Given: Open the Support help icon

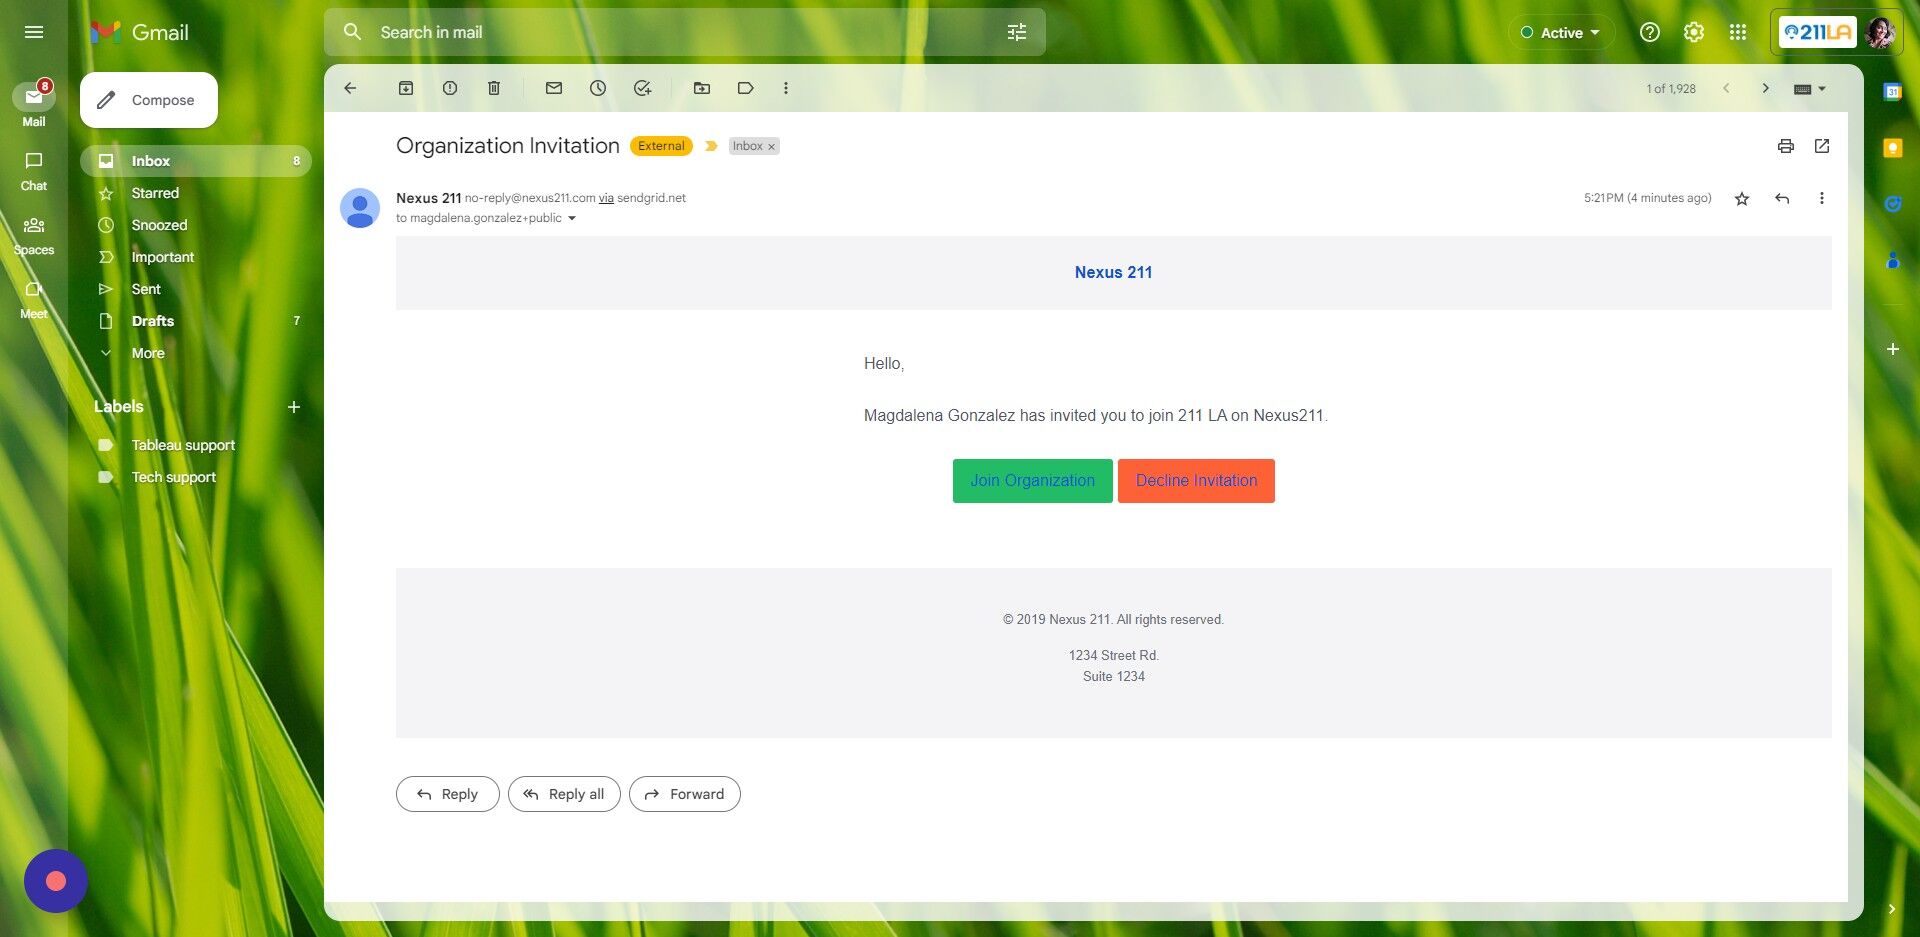Looking at the screenshot, I should 1650,32.
